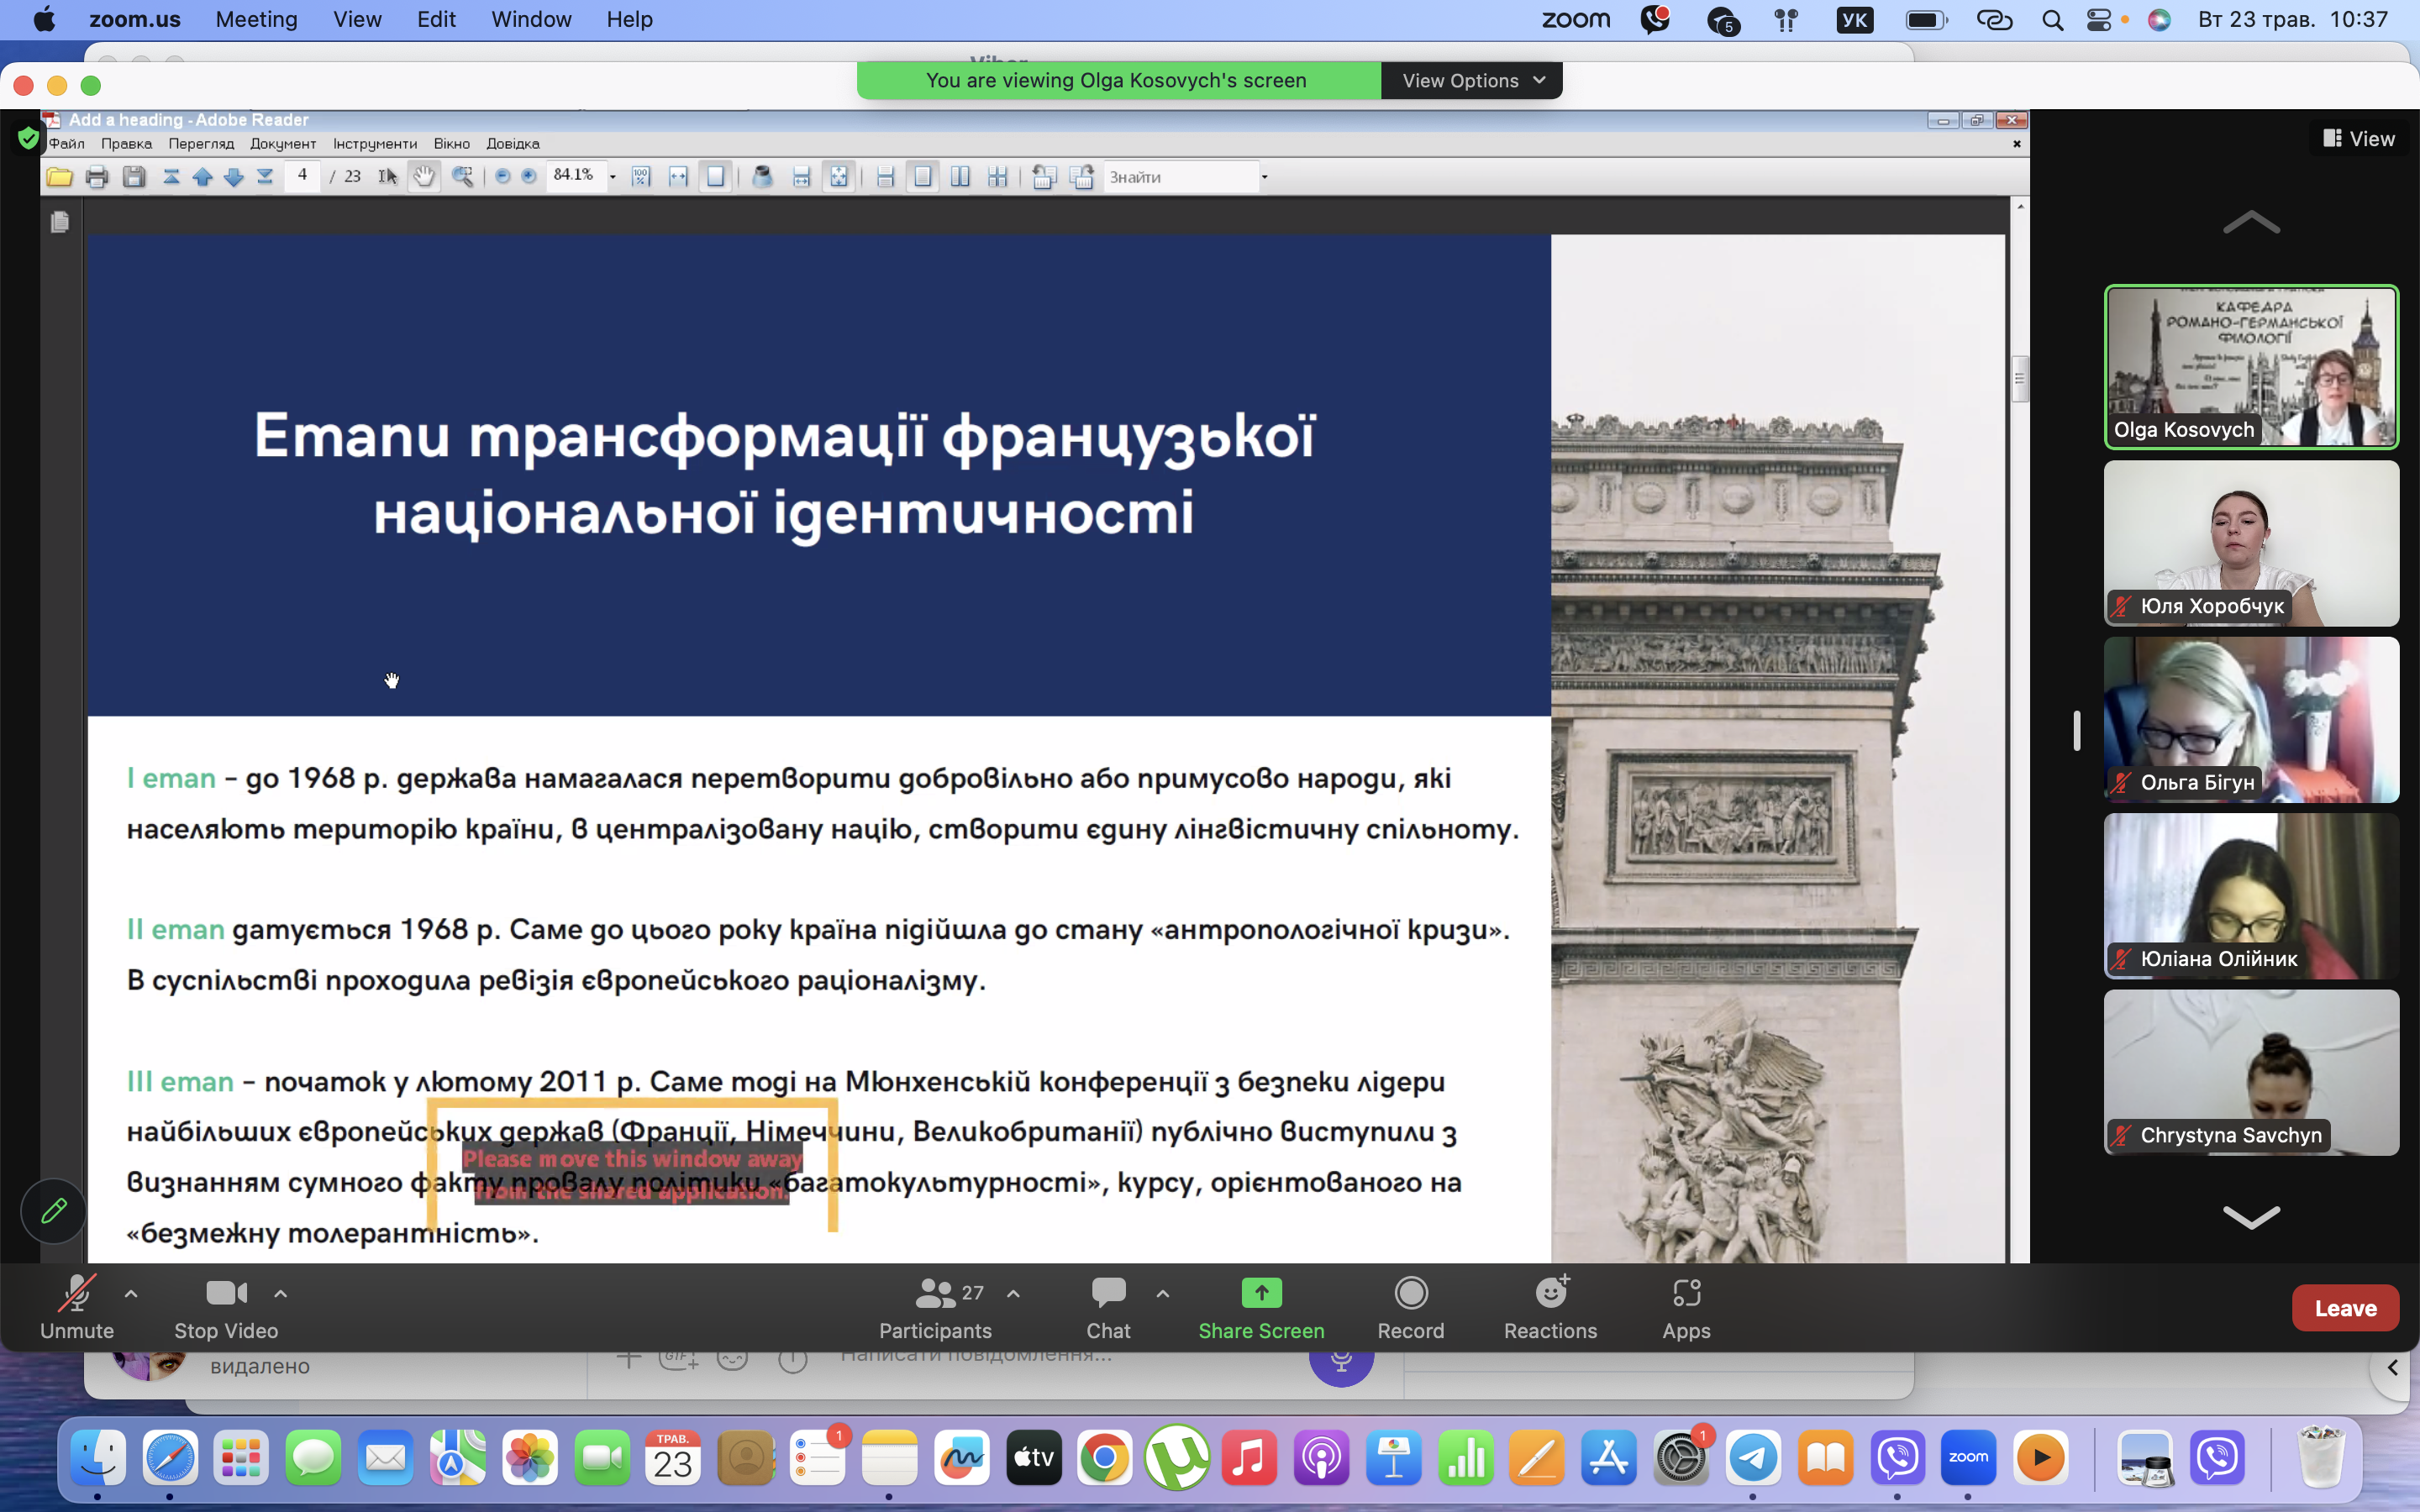Screen dimensions: 2420x1512
Task: Unmute the microphone
Action: pos(77,1294)
